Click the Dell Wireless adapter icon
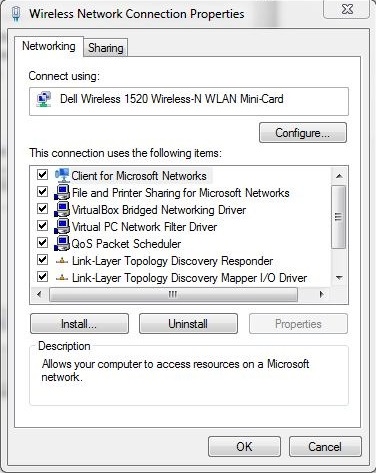The height and width of the screenshot is (473, 376). pyautogui.click(x=44, y=99)
